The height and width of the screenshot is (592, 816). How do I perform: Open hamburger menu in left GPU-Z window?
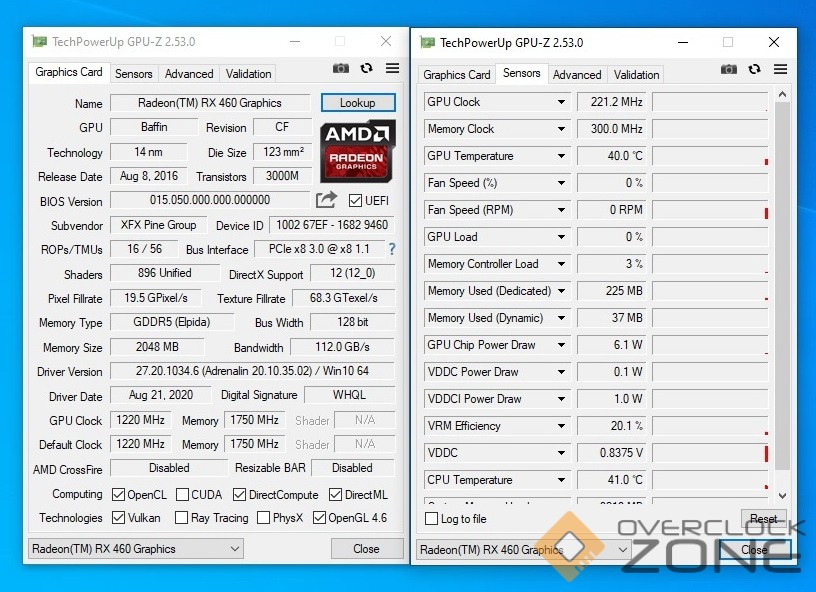pyautogui.click(x=392, y=68)
